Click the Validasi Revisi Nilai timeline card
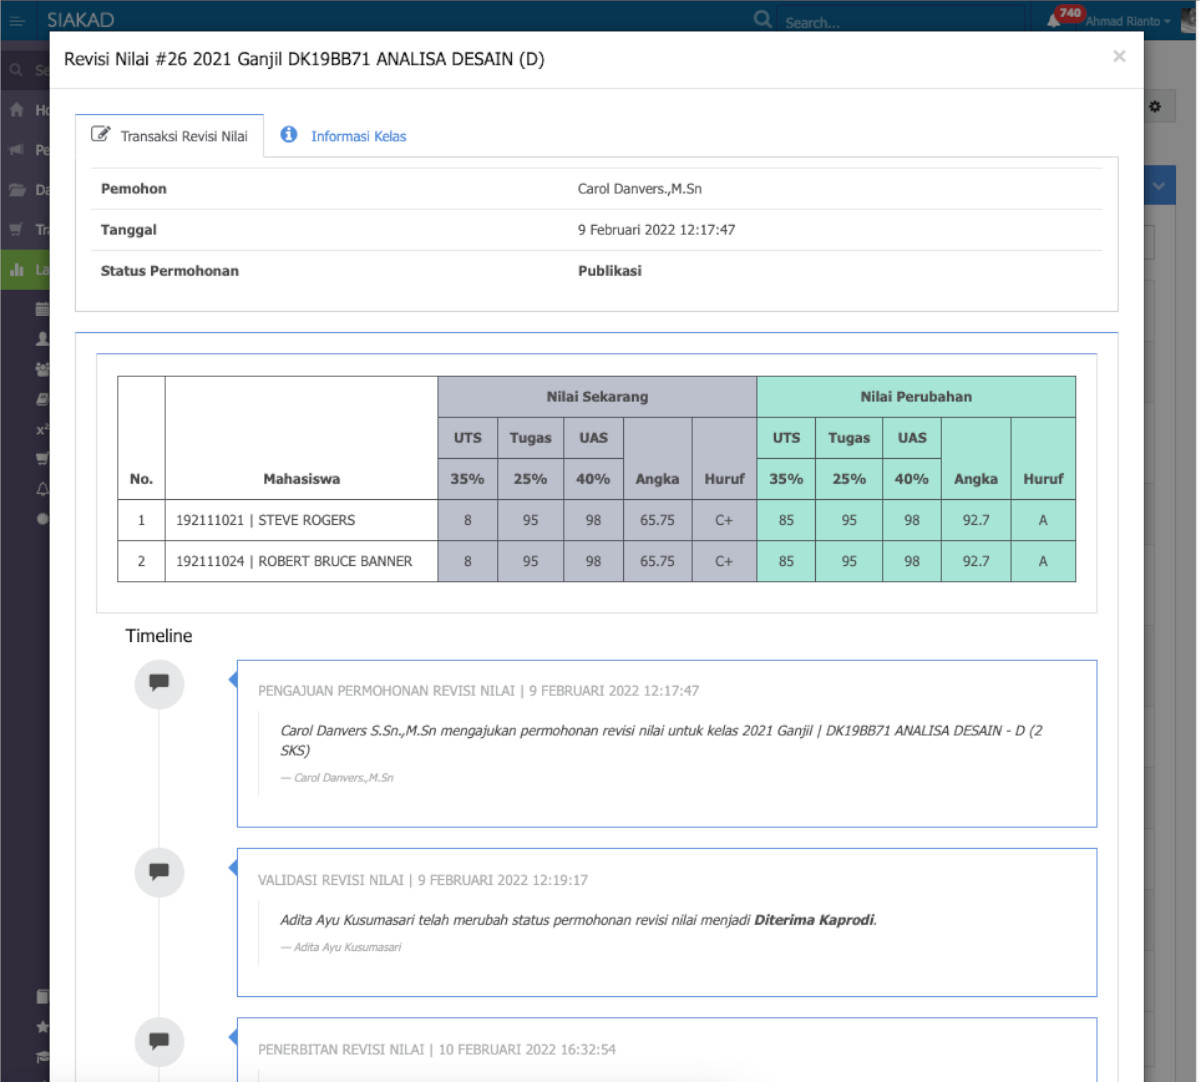This screenshot has height=1082, width=1200. (666, 921)
